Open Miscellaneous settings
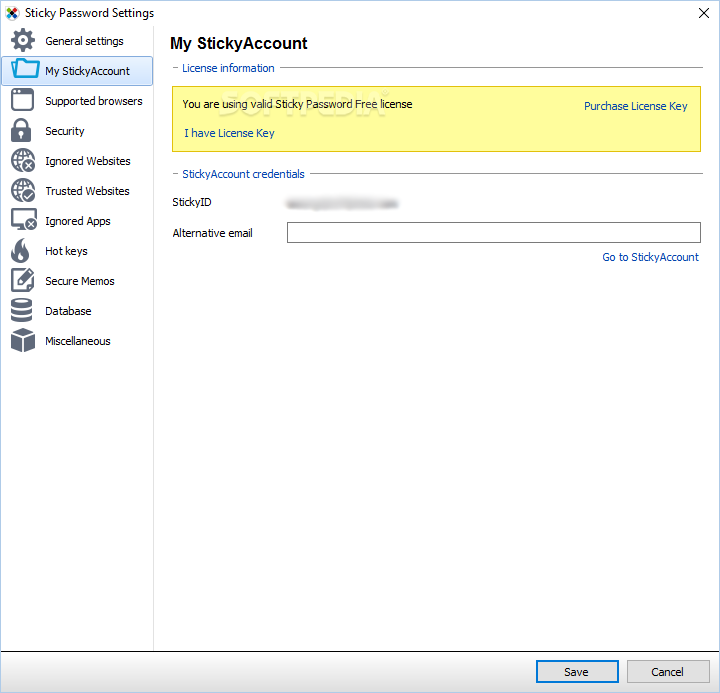Viewport: 720px width, 693px height. pos(77,341)
